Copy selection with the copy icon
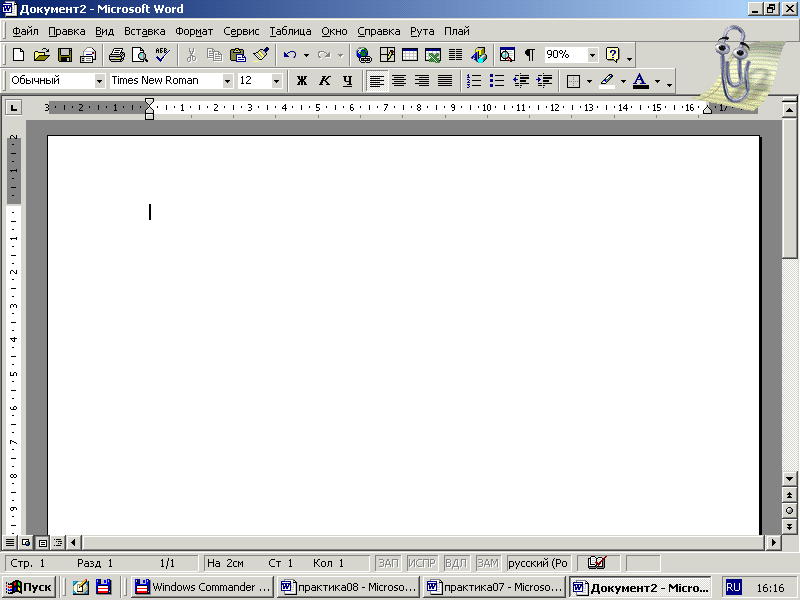800x600 pixels. tap(214, 55)
